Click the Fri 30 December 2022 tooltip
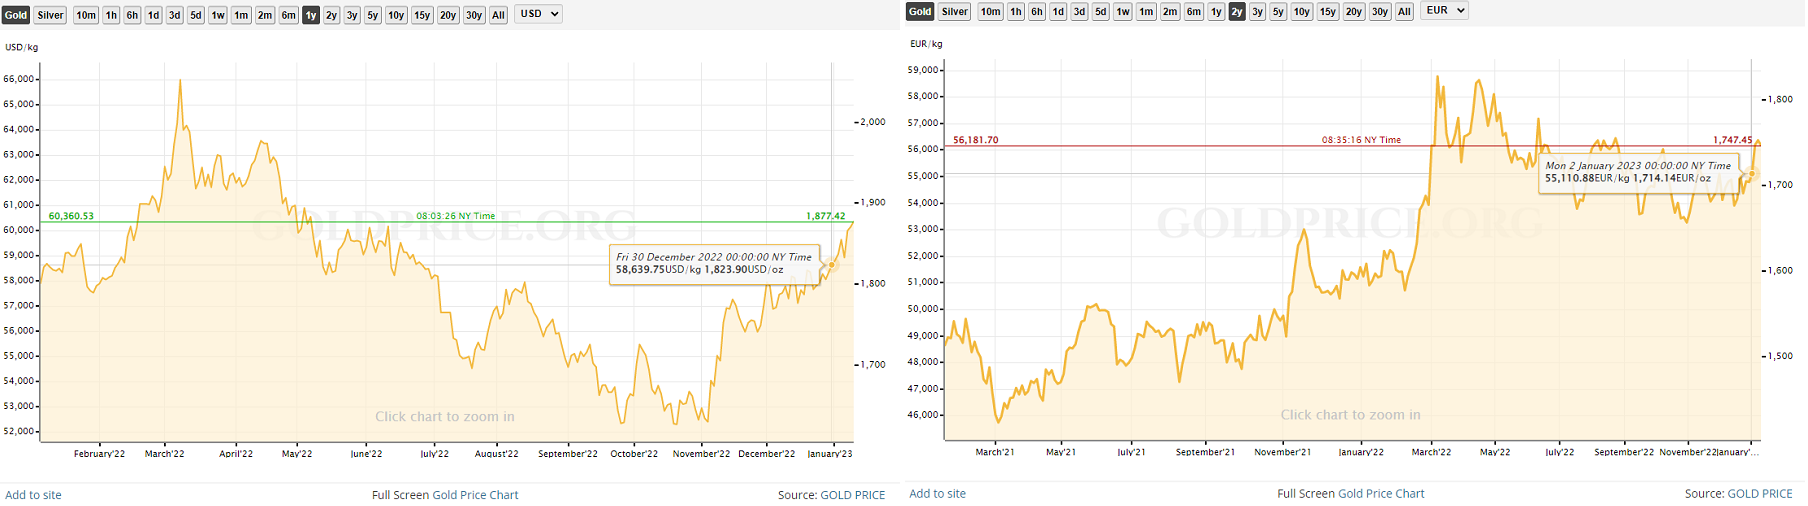Screen dimensions: 1808x506 [714, 264]
